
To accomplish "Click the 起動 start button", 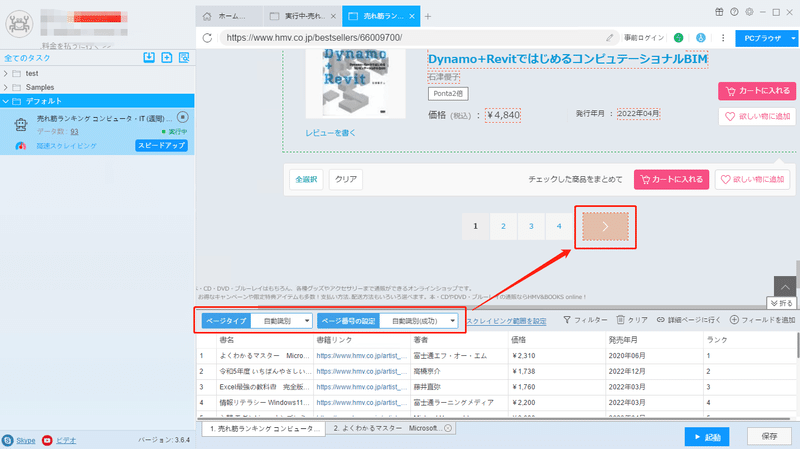I will [x=707, y=437].
